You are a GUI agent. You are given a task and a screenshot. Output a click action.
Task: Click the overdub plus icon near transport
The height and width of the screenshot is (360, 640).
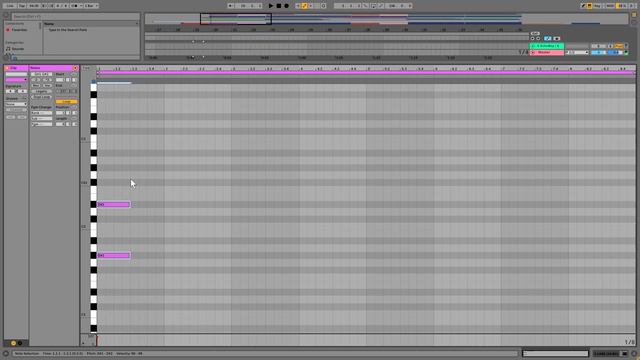coord(298,6)
